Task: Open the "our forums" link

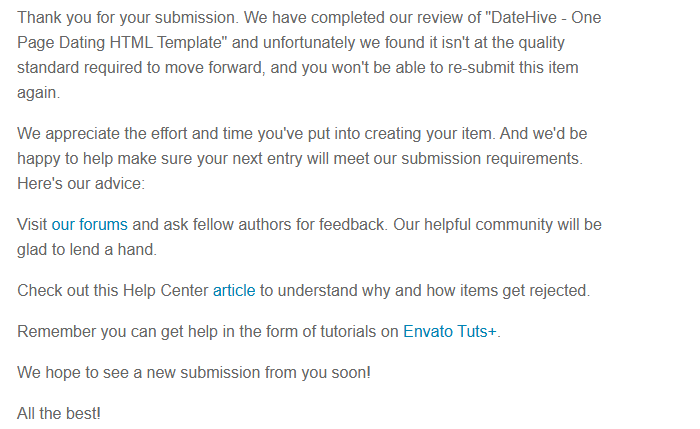Action: point(89,224)
